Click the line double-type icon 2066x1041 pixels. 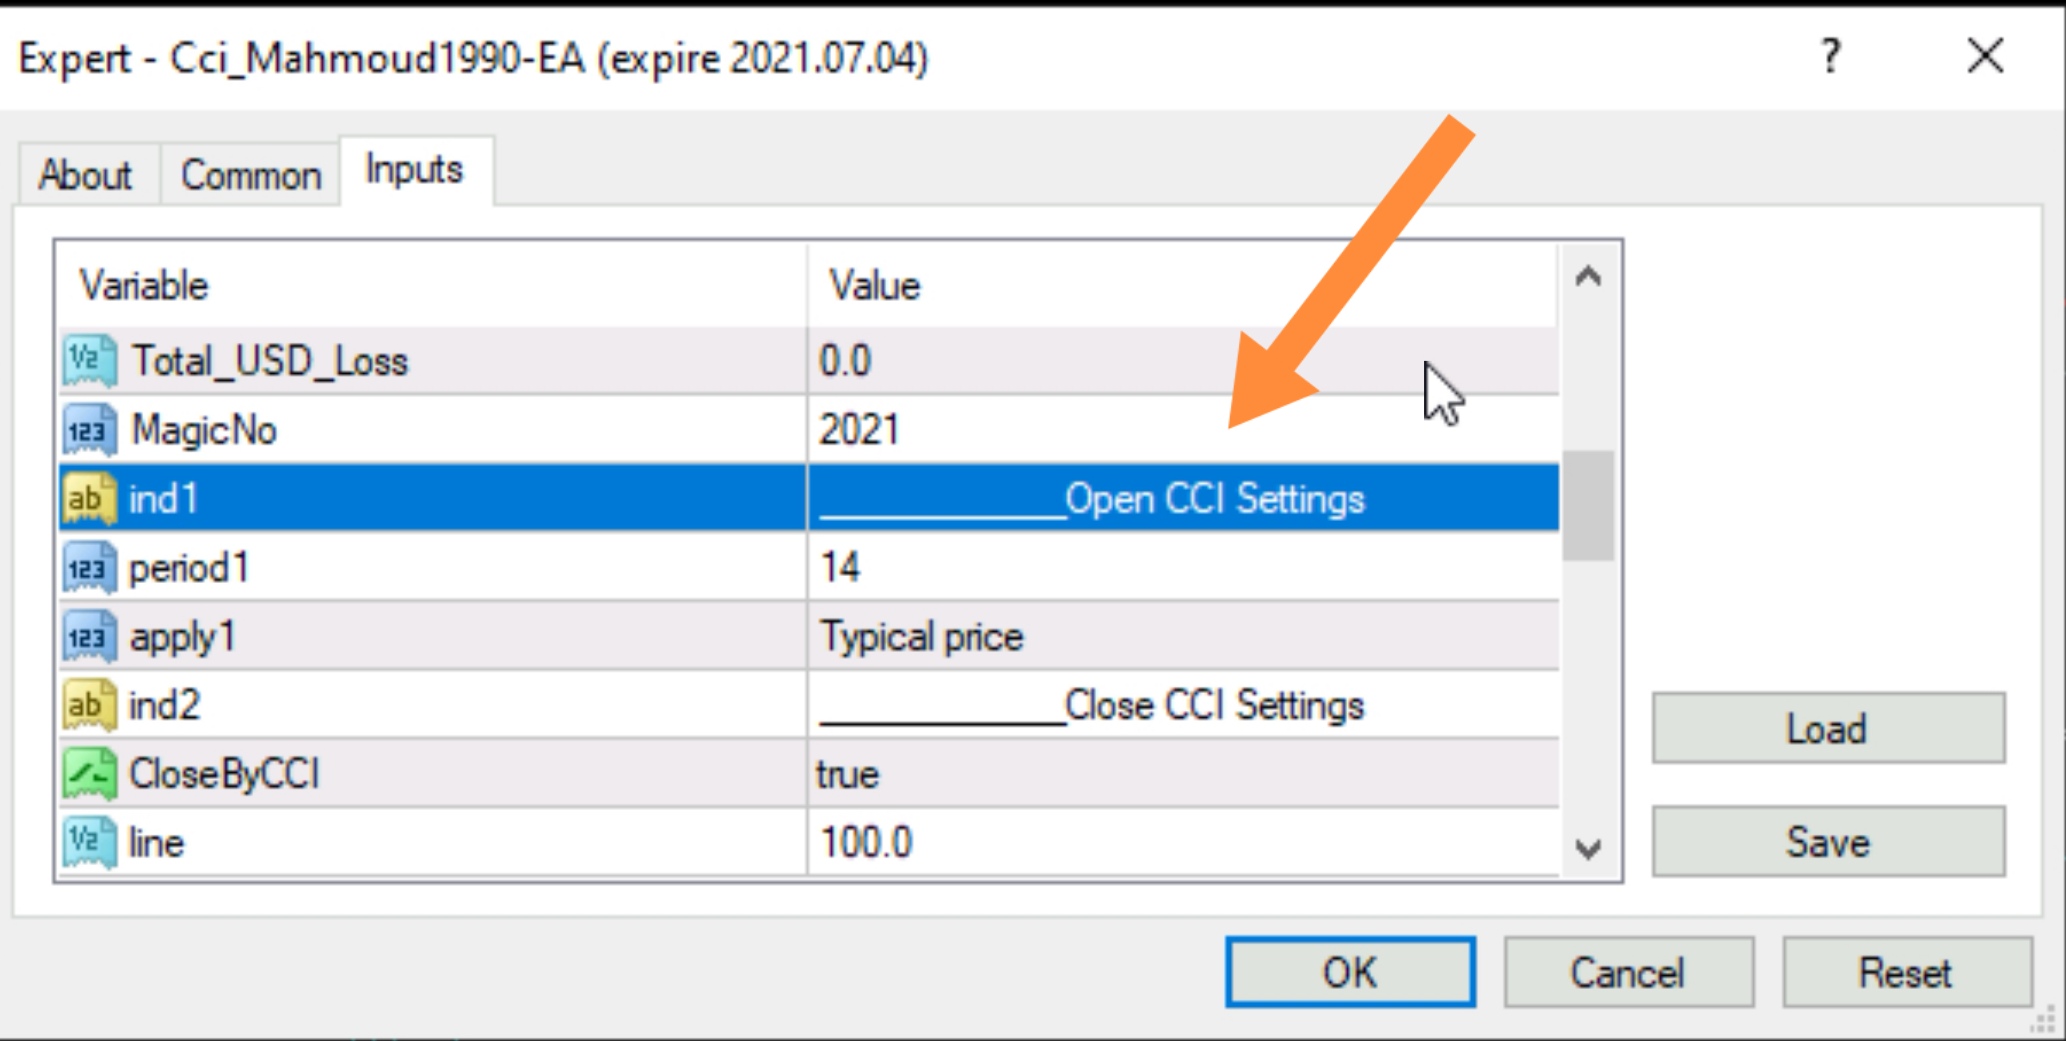(x=89, y=843)
